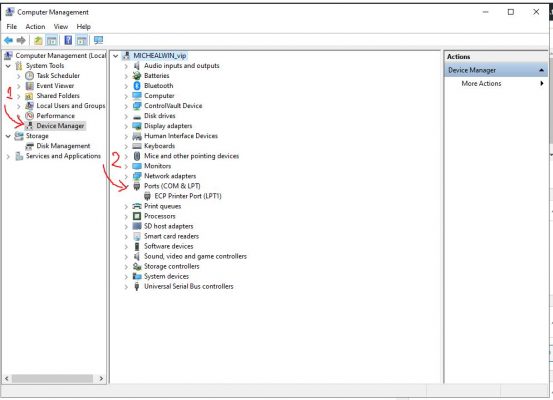553x400 pixels.
Task: Click the Forward arrow toolbar icon
Action: coord(21,41)
